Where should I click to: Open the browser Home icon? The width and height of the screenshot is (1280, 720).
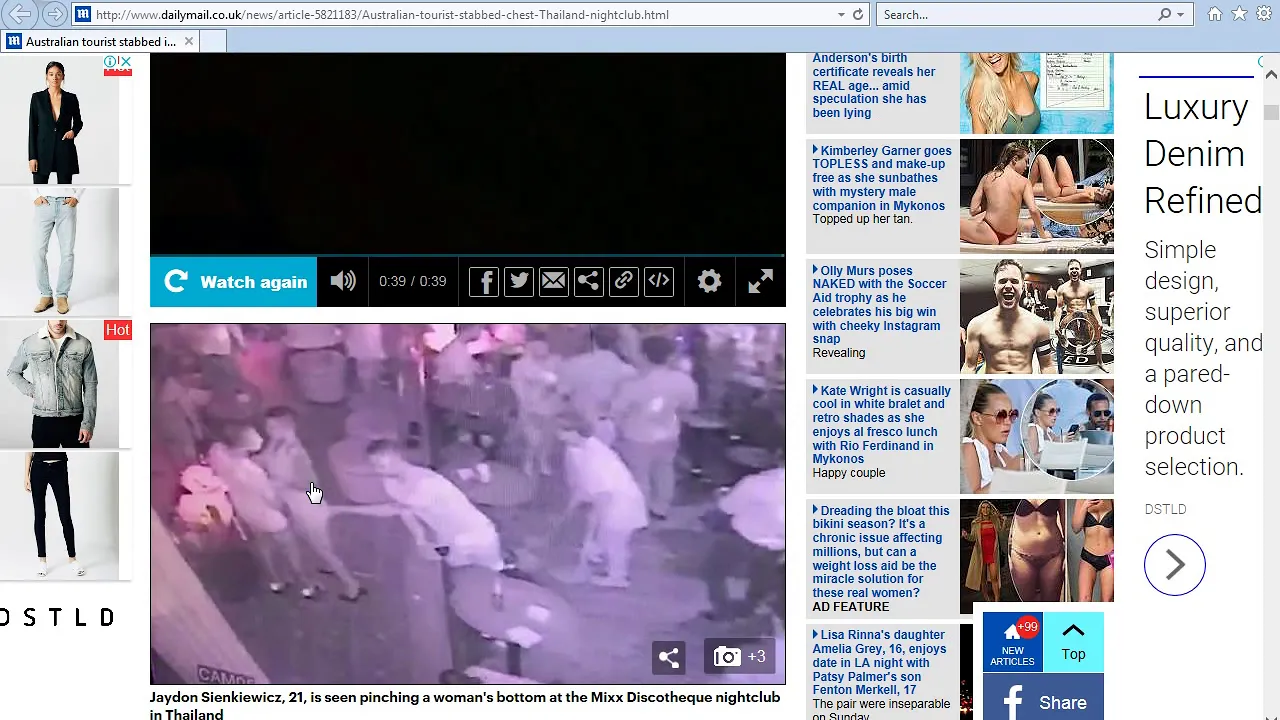pyautogui.click(x=1214, y=14)
